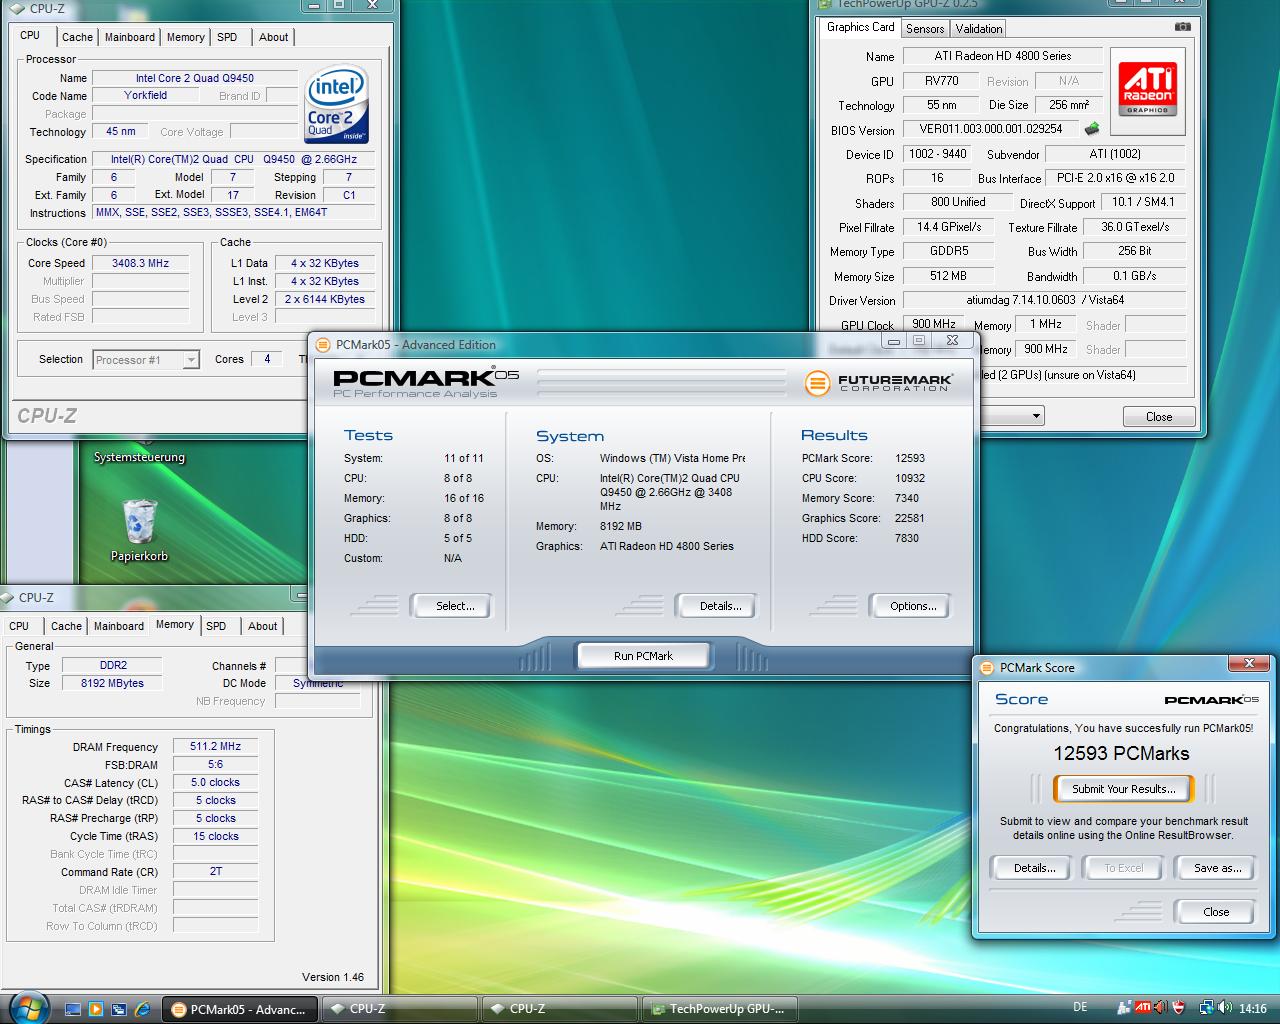The width and height of the screenshot is (1280, 1024).
Task: Open the Windows Start orb
Action: click(x=28, y=1008)
